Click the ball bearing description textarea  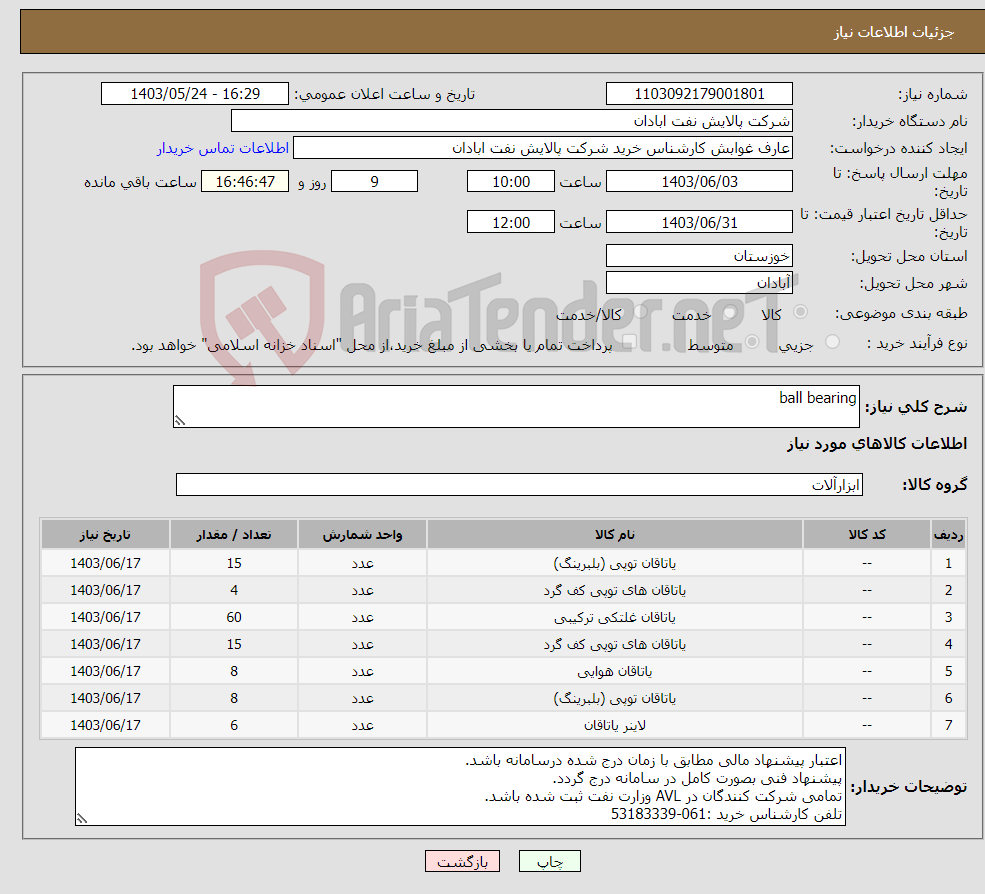click(516, 406)
